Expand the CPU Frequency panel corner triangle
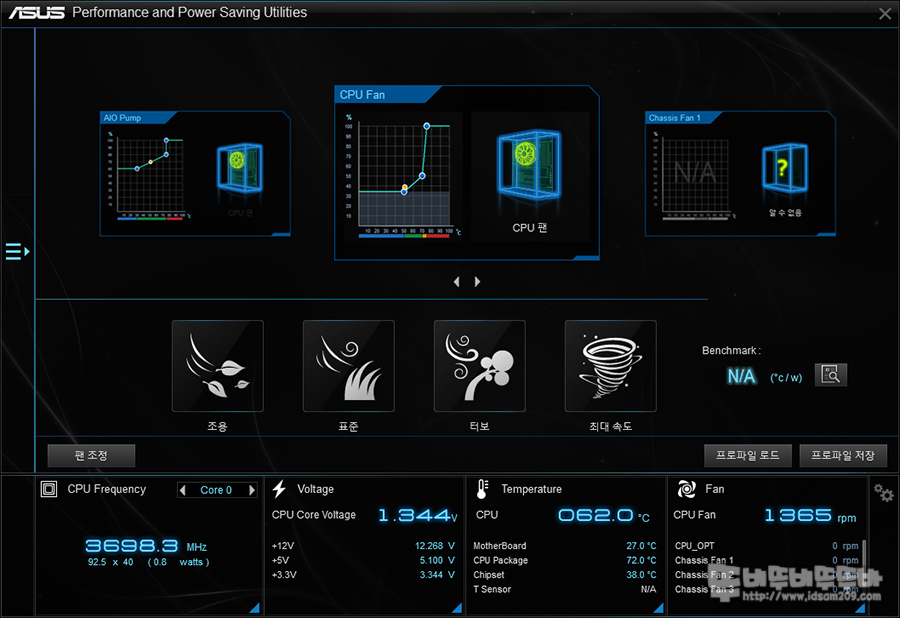 click(255, 608)
